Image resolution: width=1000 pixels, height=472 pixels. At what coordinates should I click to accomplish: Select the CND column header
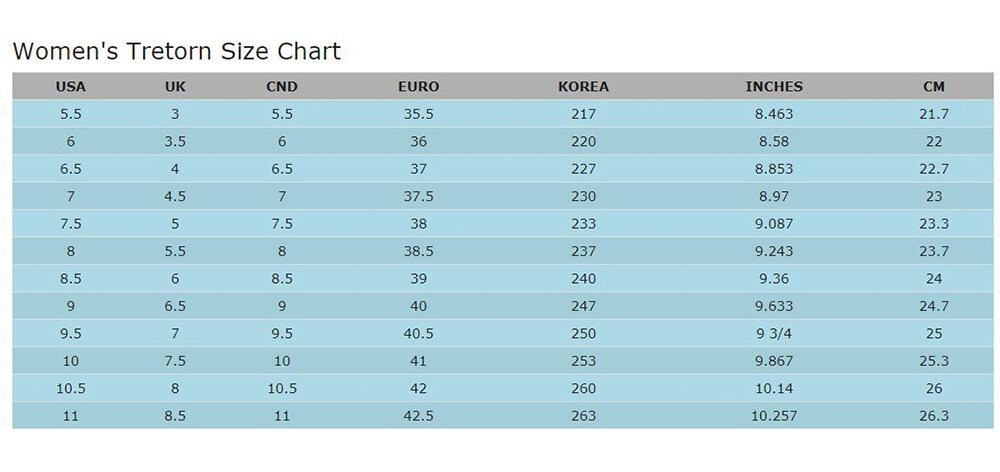pyautogui.click(x=282, y=87)
